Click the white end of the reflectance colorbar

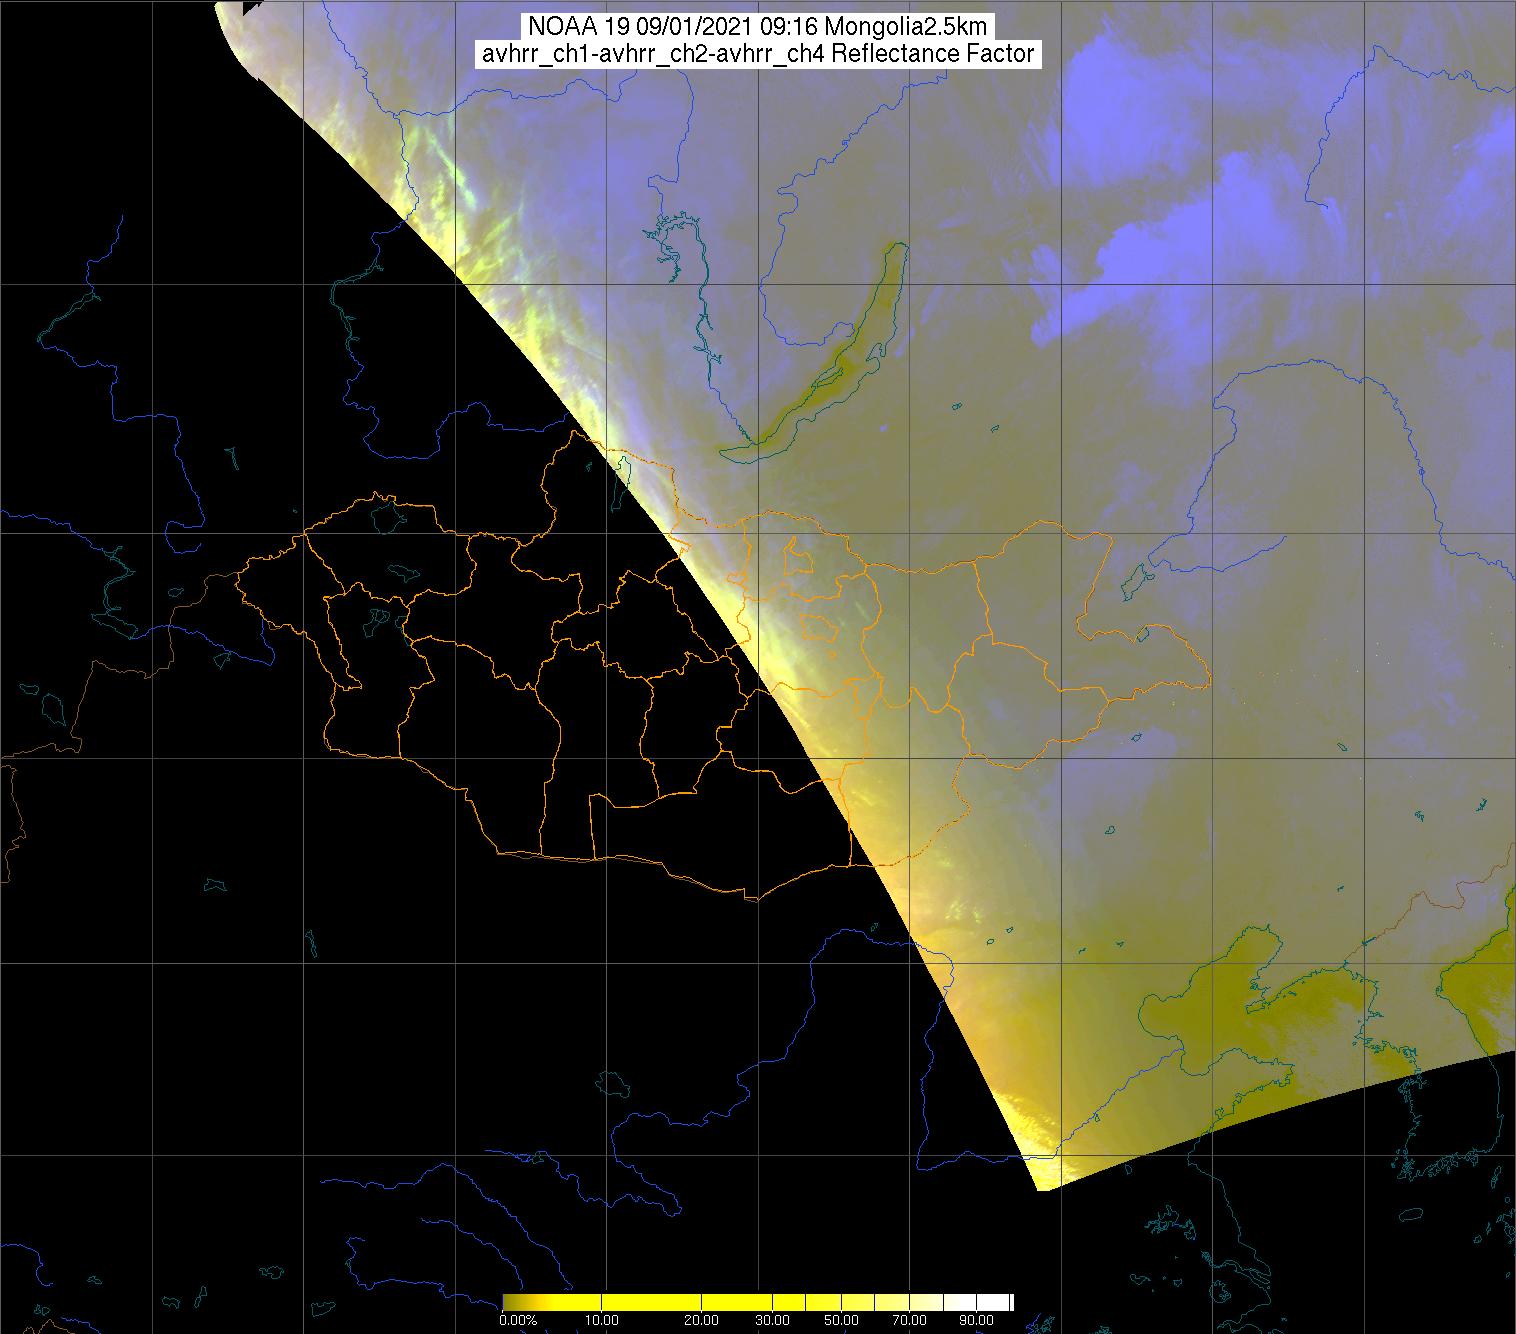(x=995, y=1302)
